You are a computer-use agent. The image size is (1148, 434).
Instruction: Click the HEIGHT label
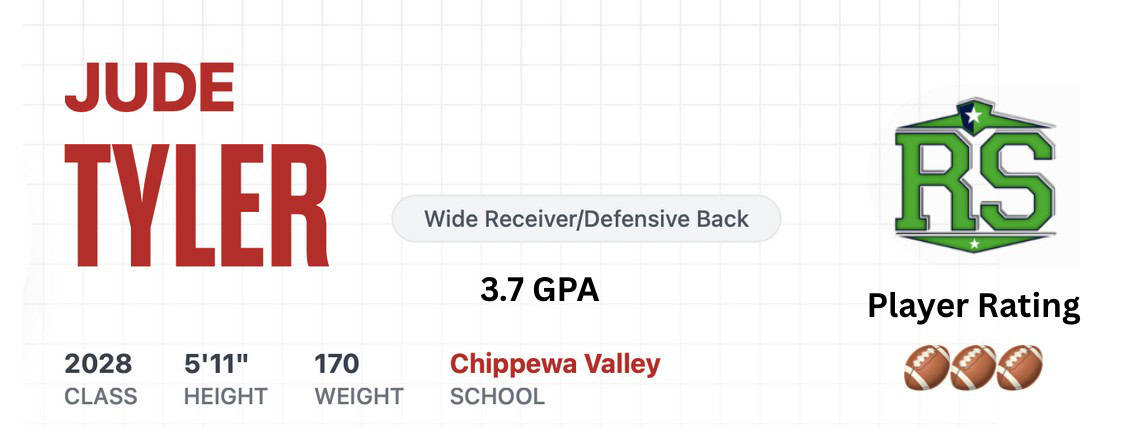(x=225, y=396)
